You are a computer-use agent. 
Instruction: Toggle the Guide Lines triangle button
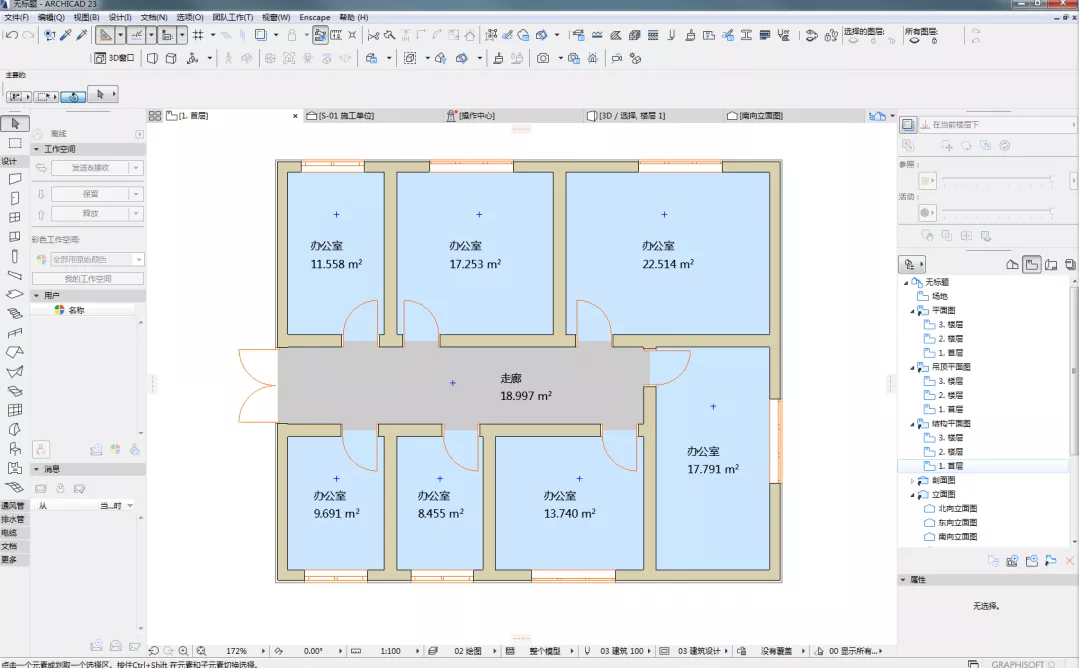click(x=105, y=34)
